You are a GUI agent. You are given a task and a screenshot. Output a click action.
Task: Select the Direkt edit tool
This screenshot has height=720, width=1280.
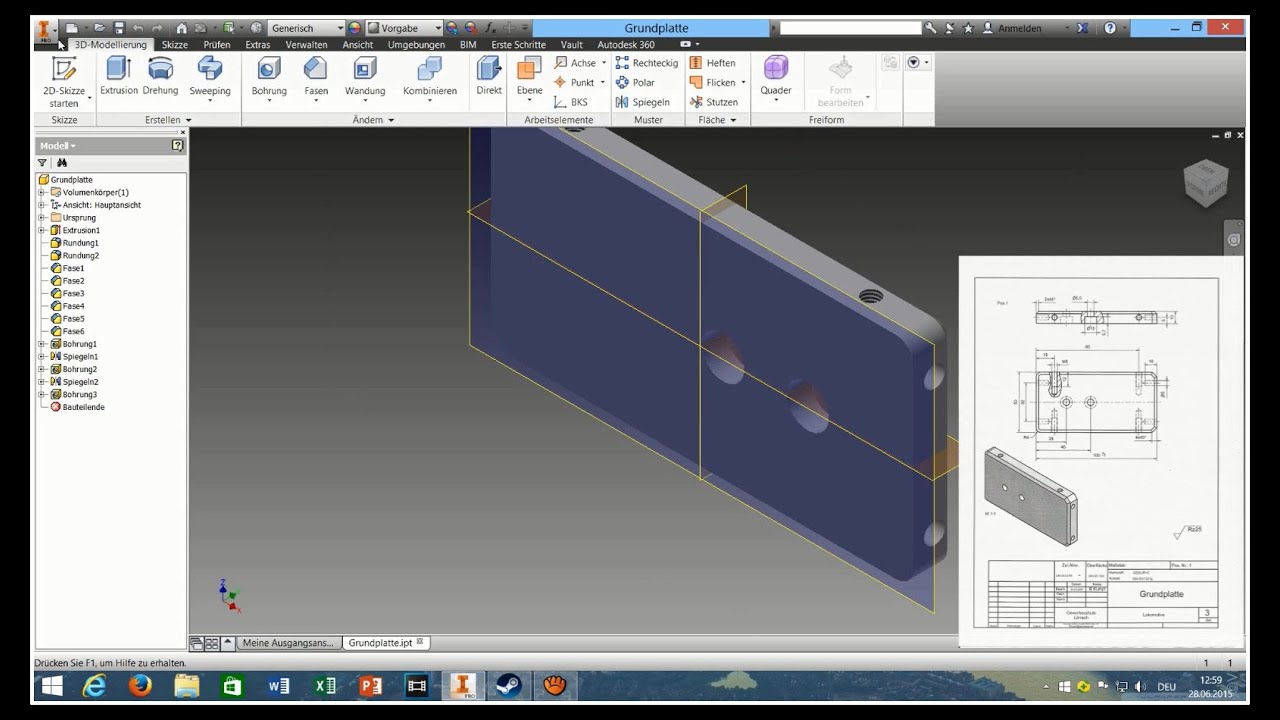tap(489, 77)
